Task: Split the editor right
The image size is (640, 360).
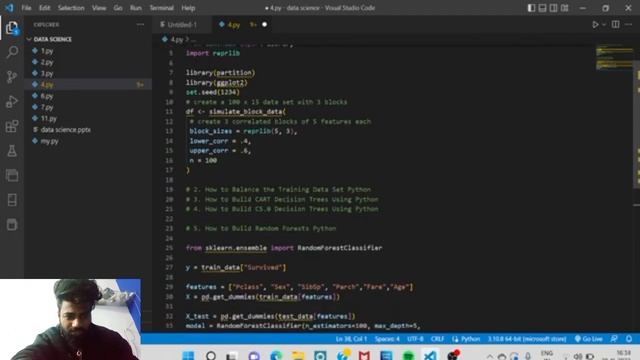Action: tap(616, 24)
